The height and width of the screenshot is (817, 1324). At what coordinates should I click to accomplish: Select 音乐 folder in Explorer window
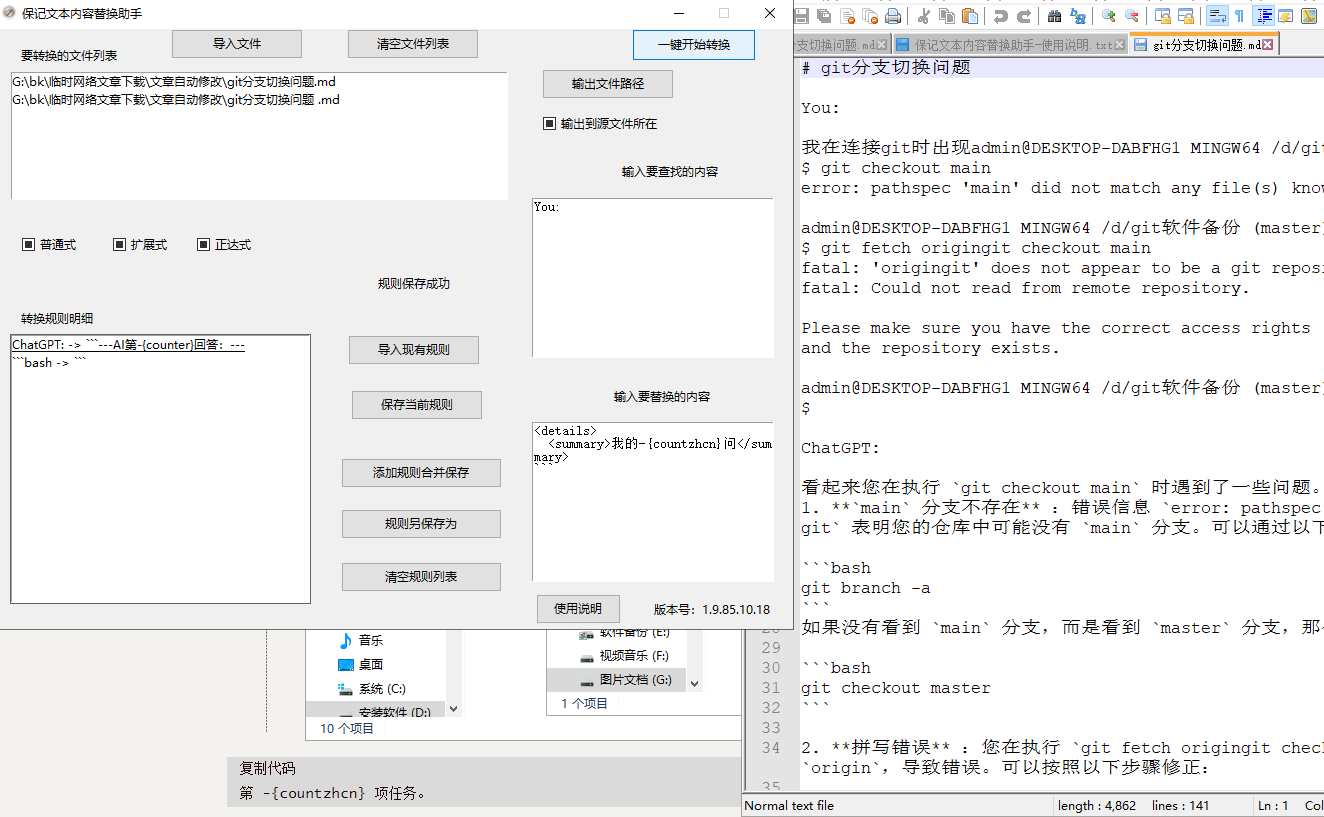point(371,640)
